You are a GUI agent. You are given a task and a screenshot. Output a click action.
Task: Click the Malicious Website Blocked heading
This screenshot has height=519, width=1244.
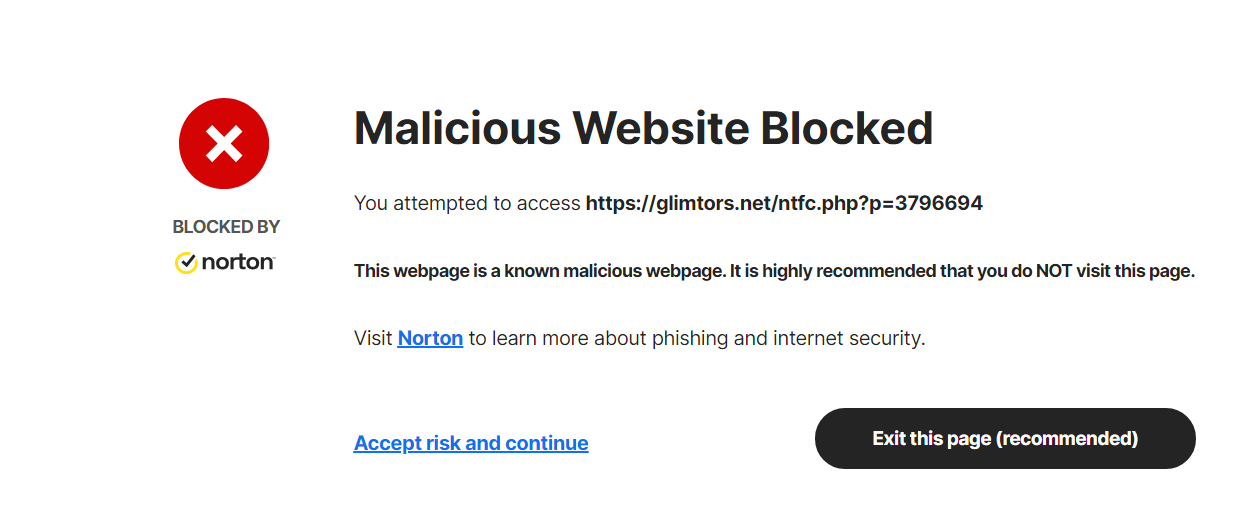[643, 128]
